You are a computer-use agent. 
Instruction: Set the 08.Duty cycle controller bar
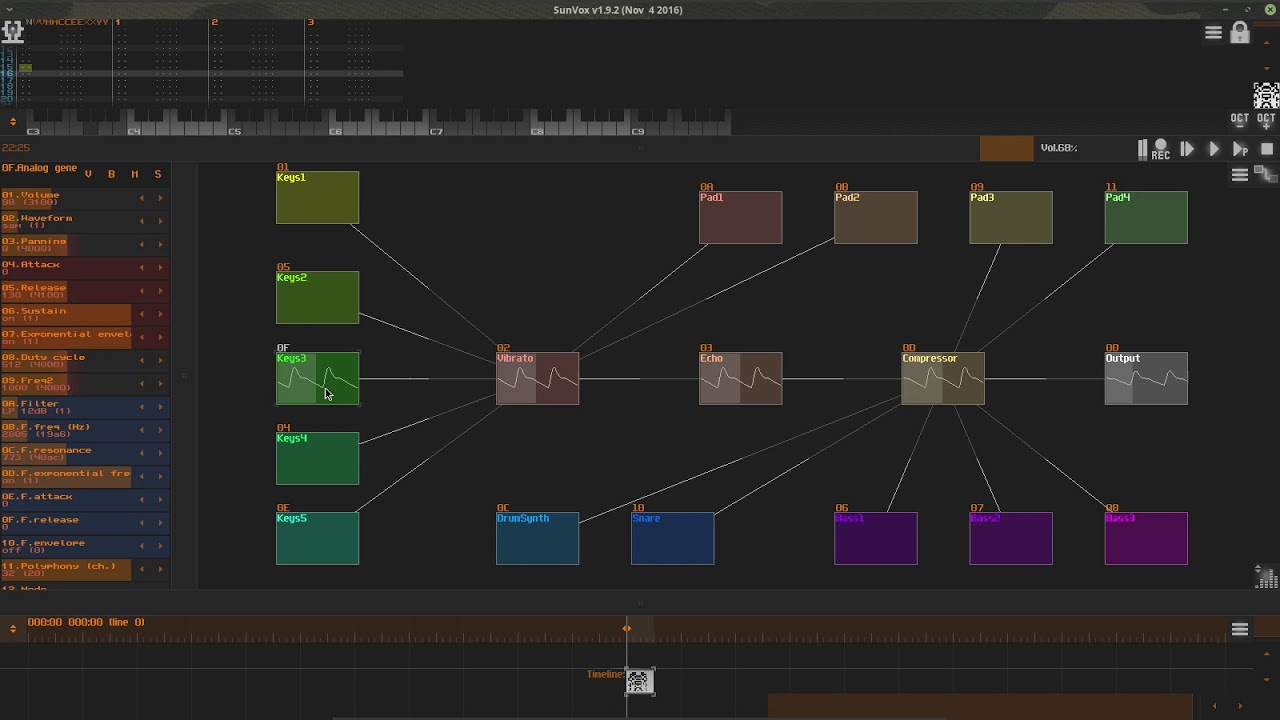click(66, 360)
